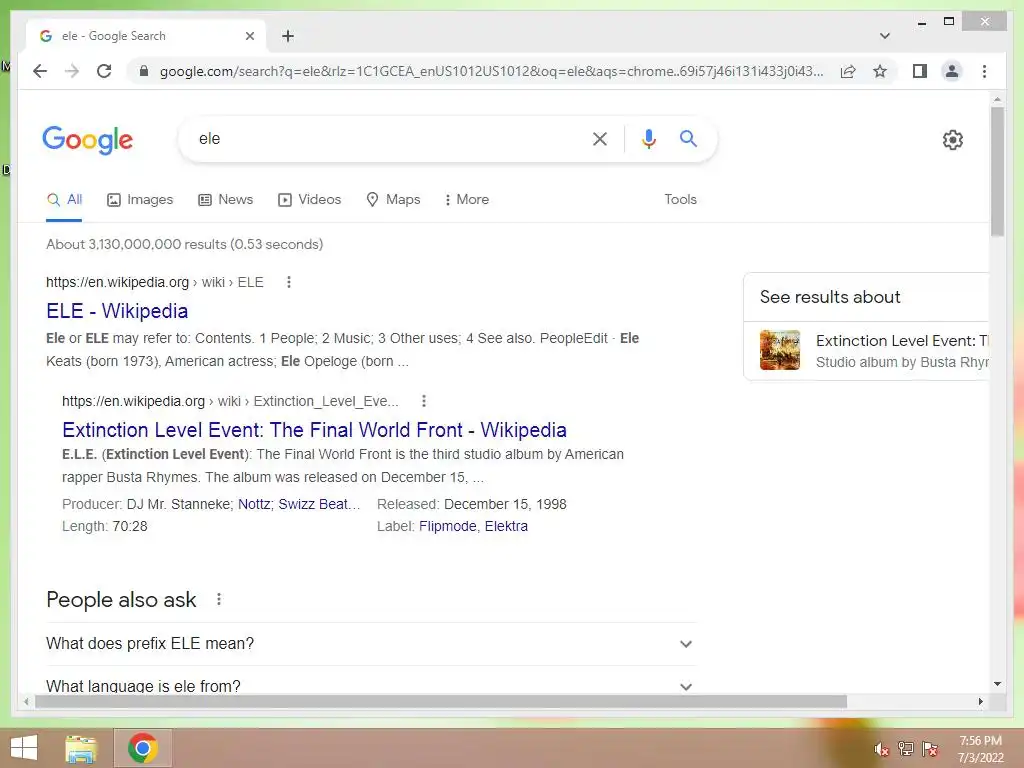Switch to News results tab

click(225, 200)
